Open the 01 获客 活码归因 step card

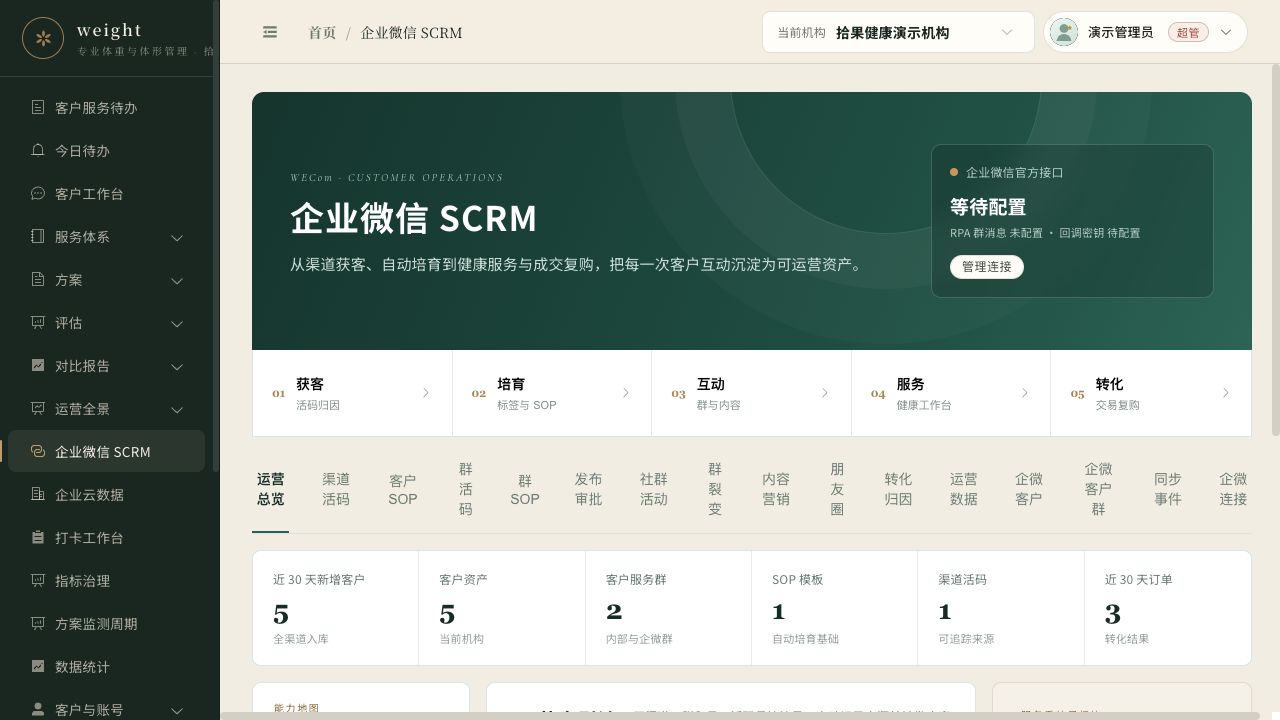click(352, 393)
